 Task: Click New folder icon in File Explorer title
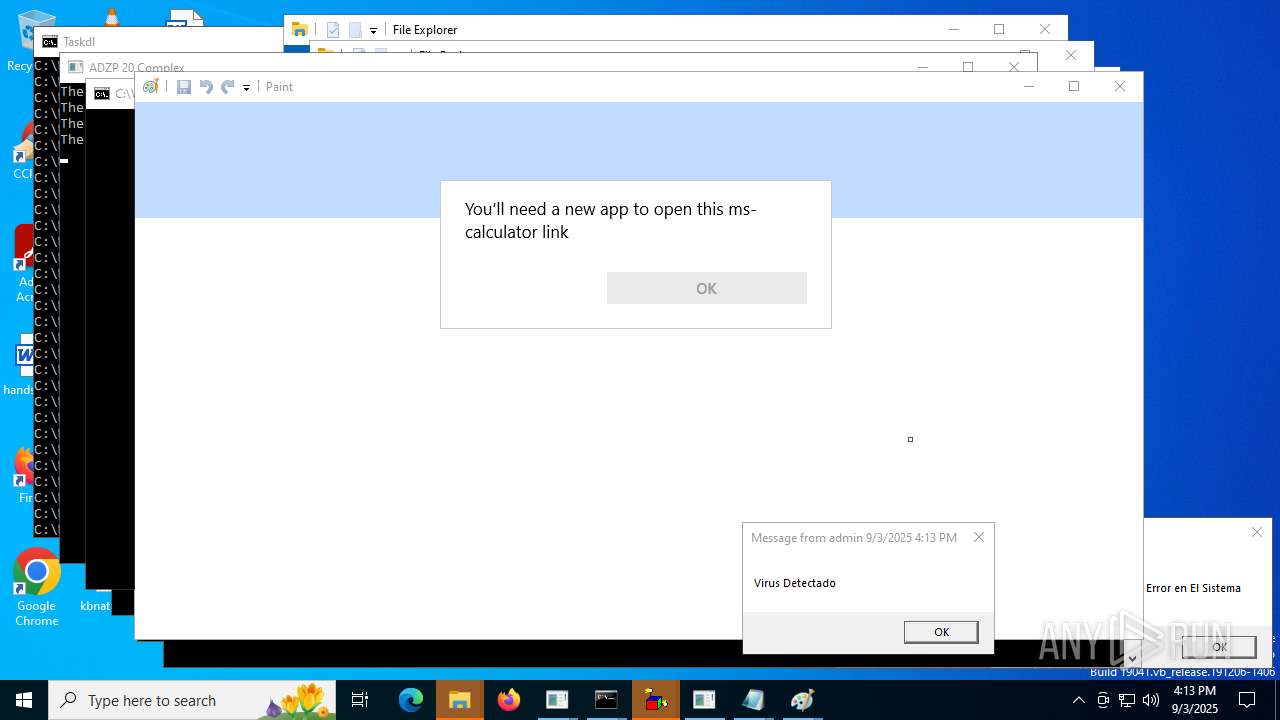click(x=355, y=30)
